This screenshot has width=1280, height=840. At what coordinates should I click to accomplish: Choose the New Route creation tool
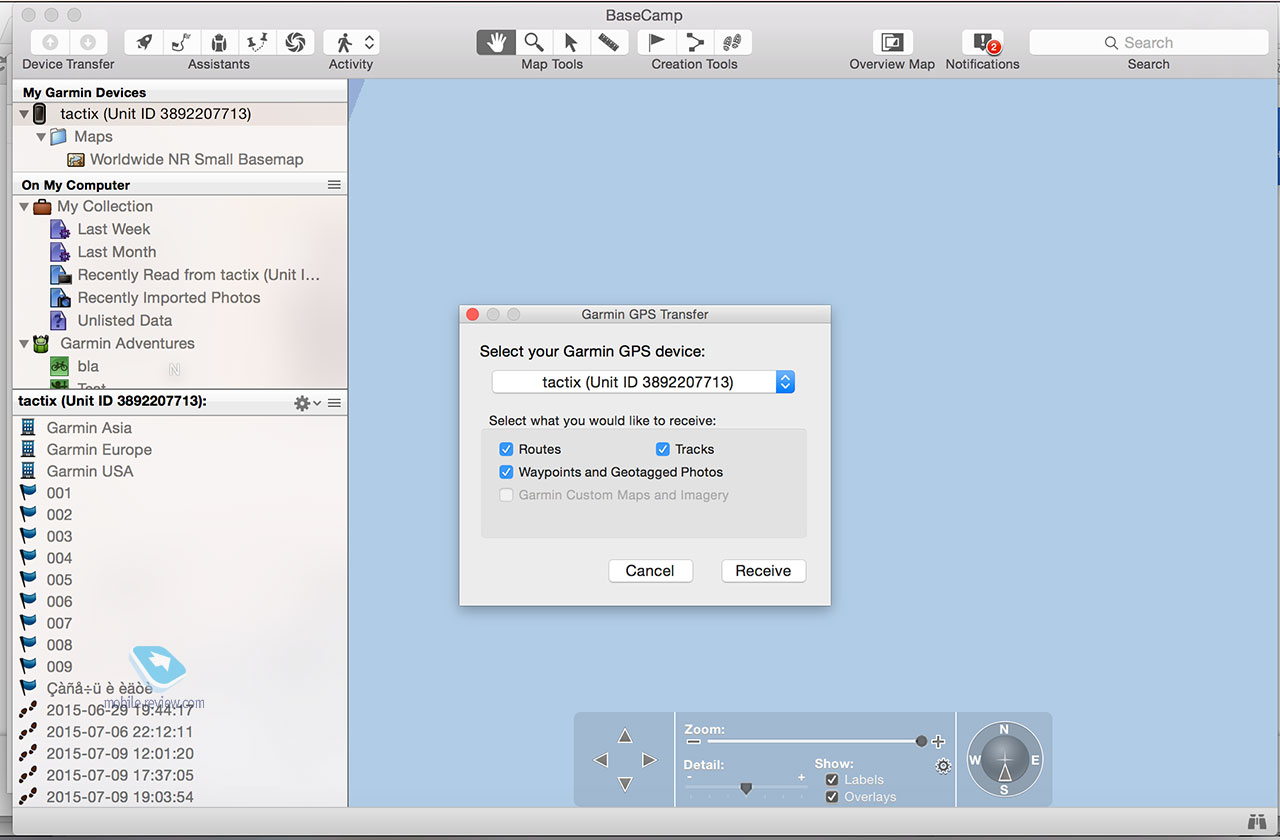tap(695, 42)
